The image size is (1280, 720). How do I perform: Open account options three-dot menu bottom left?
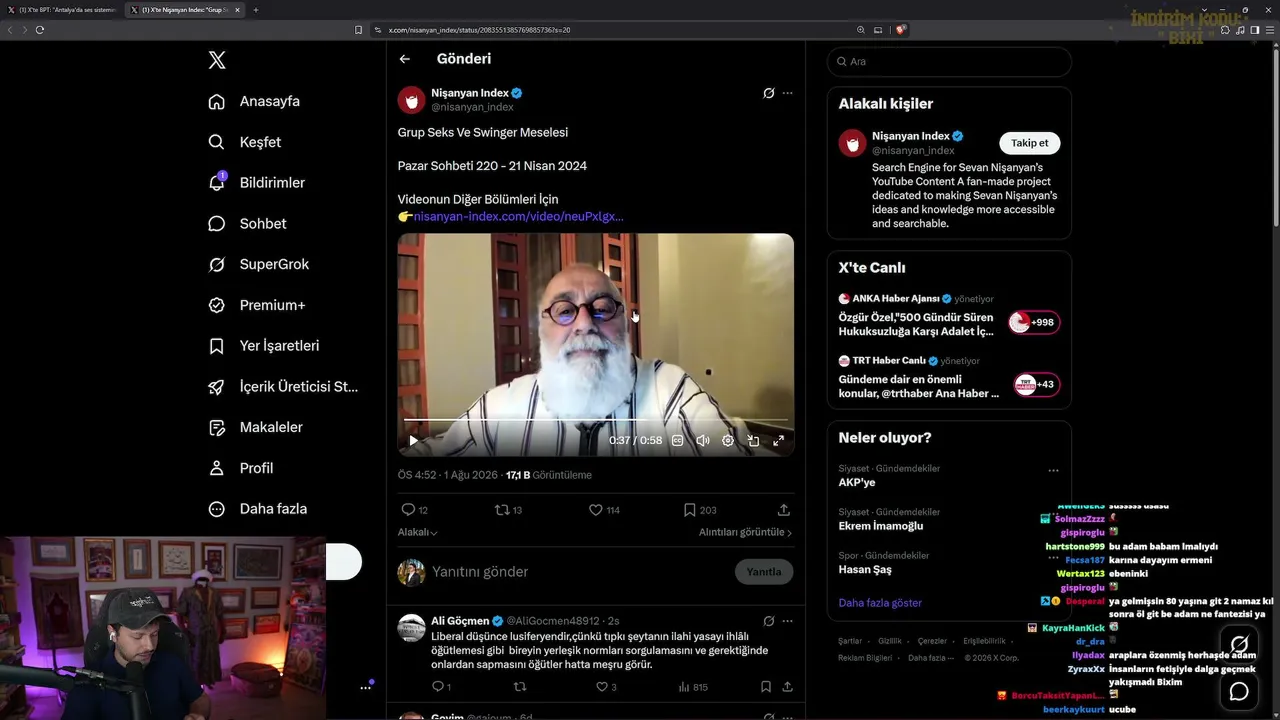[x=365, y=687]
